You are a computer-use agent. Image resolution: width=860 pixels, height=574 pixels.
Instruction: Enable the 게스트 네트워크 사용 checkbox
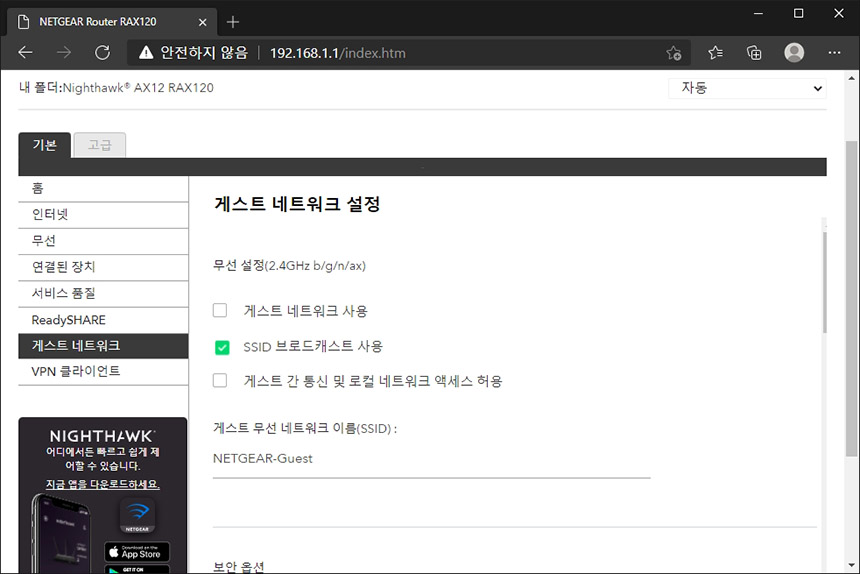(220, 310)
